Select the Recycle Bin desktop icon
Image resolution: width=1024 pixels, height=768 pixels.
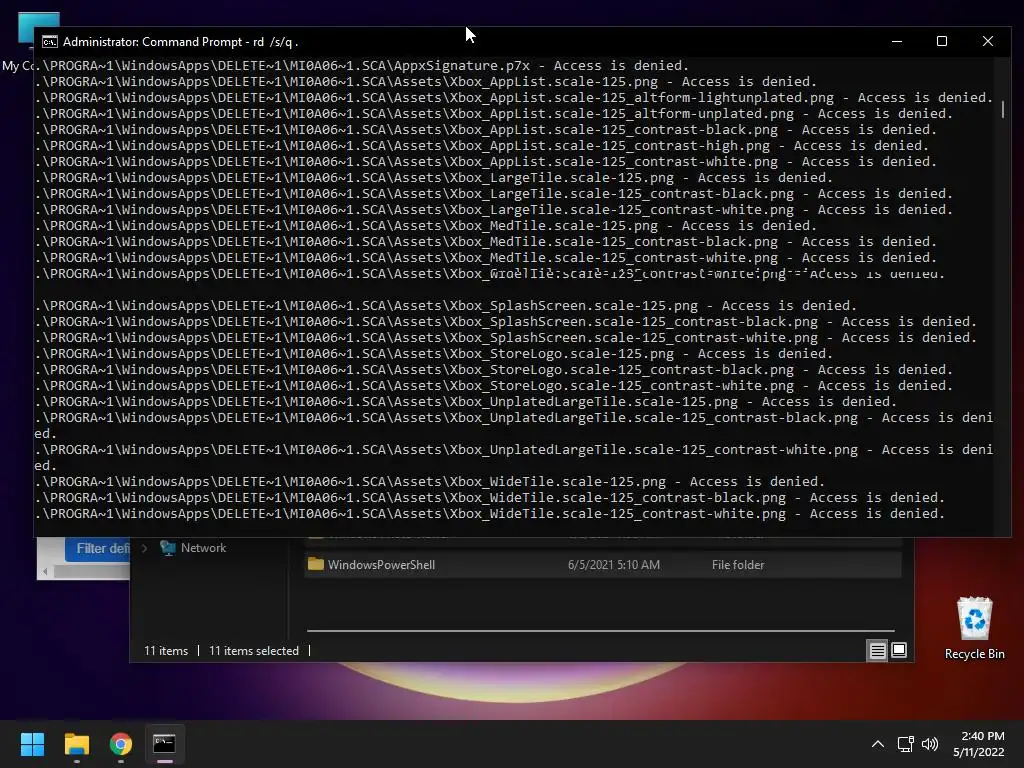[x=974, y=628]
